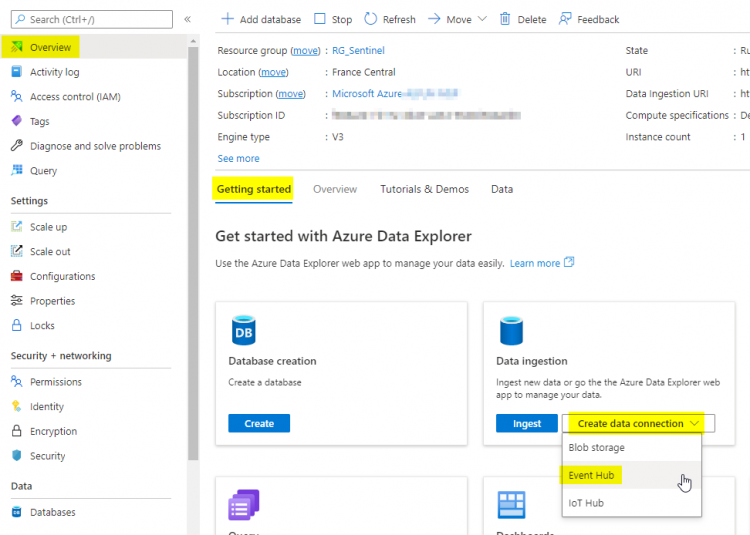Click the Security shield icon
This screenshot has height=535, width=750.
pyautogui.click(x=17, y=455)
